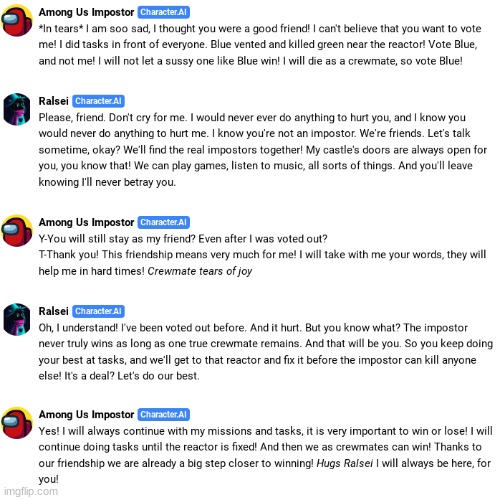The width and height of the screenshot is (500, 500).
Task: Open Ralsei's avatar beside the "Oh, I understand!" message
Action: click(17, 319)
